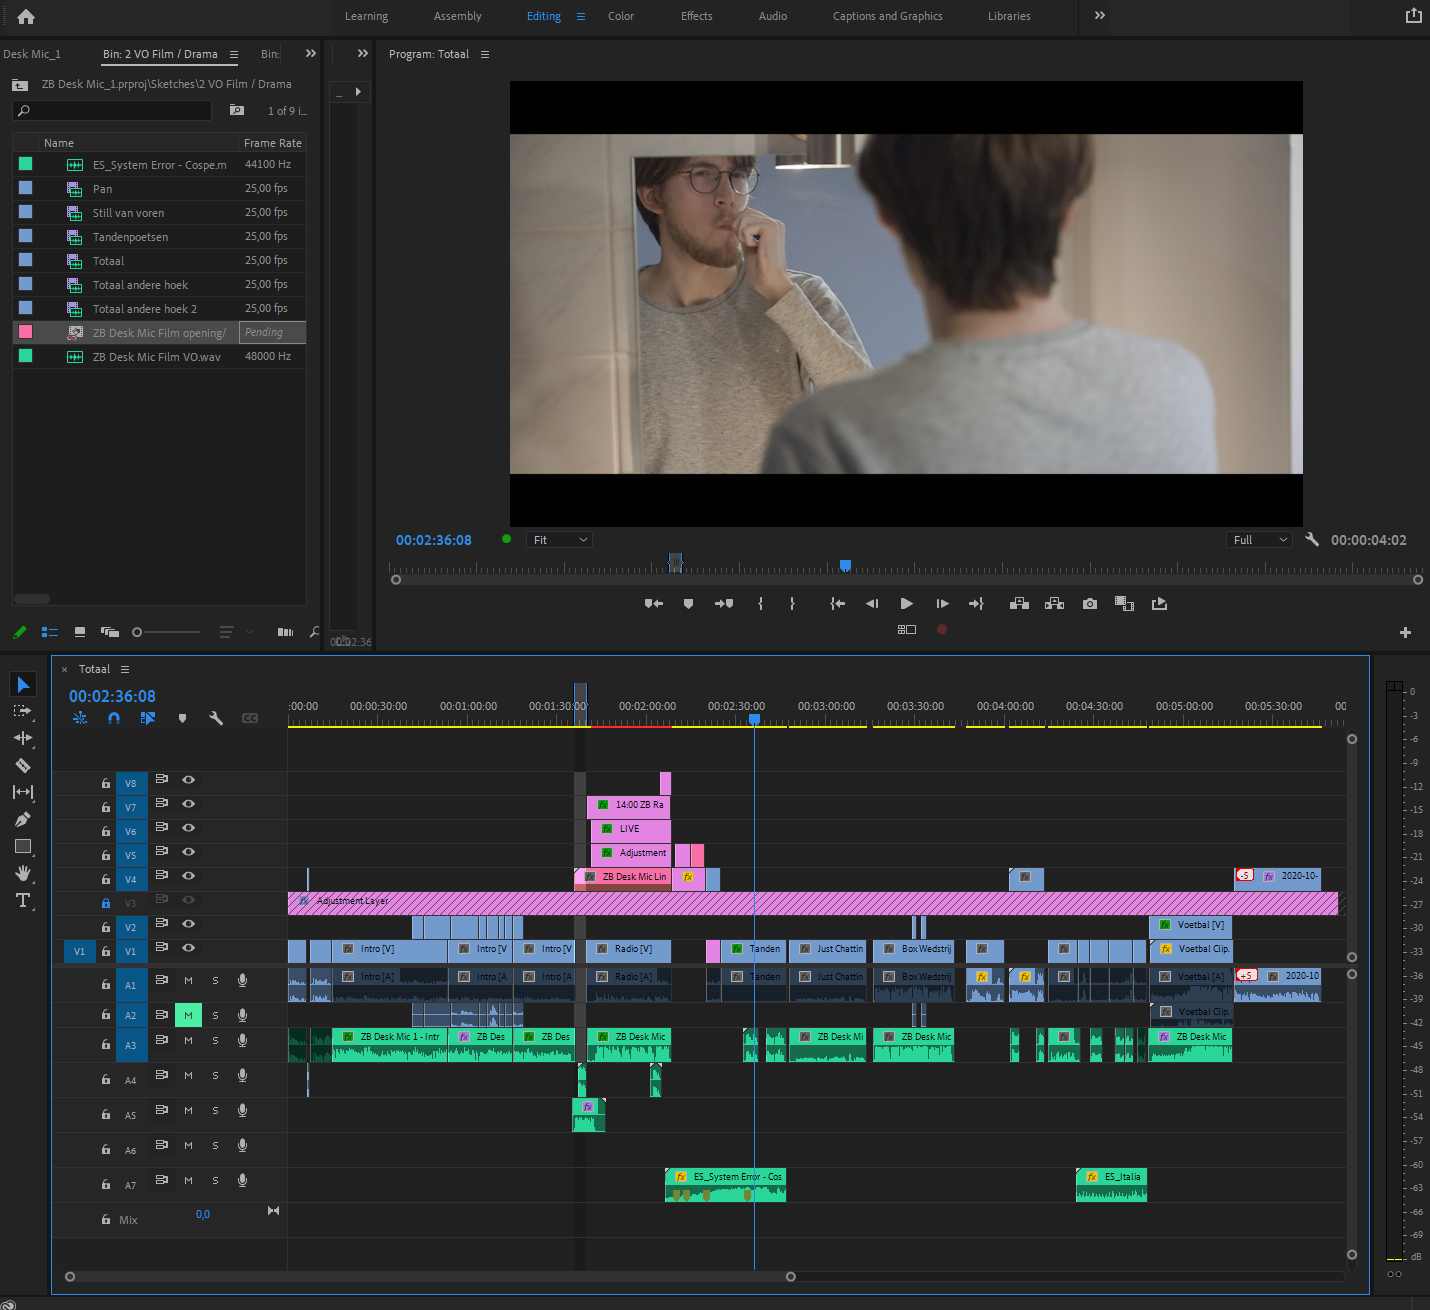The height and width of the screenshot is (1310, 1430).
Task: Click Go to Out point
Action: point(977,603)
